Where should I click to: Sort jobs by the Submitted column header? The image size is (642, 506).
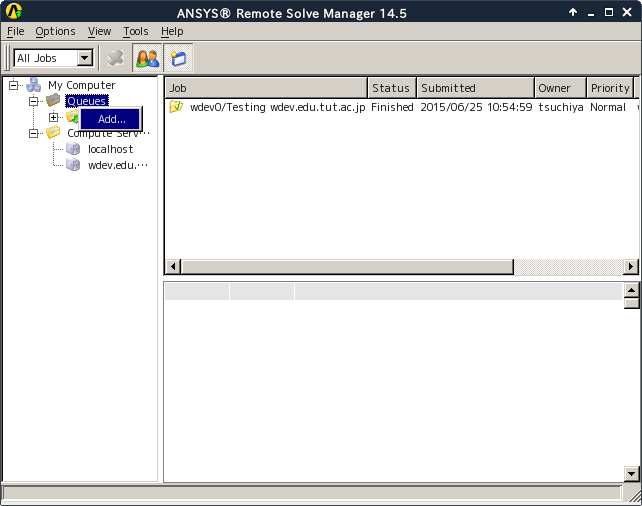point(474,88)
